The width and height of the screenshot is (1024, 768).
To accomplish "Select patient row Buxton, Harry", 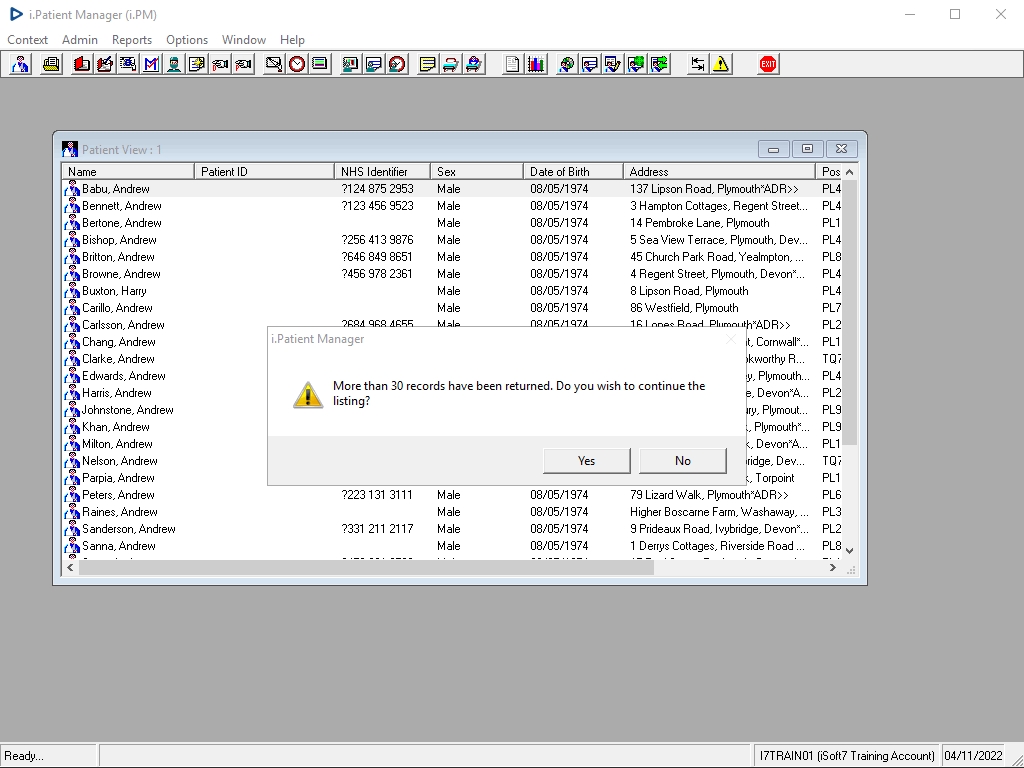I will [452, 291].
